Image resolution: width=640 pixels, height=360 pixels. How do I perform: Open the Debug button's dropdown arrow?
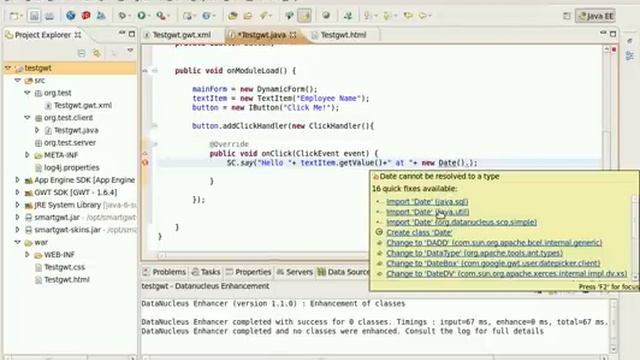coord(129,16)
